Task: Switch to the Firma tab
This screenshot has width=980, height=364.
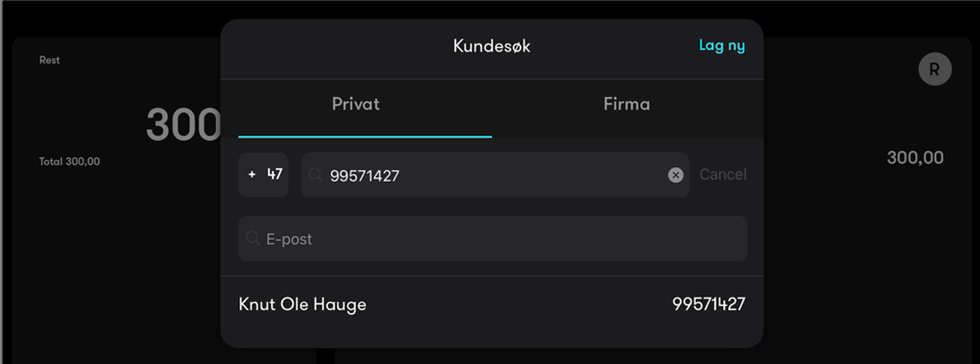Action: point(627,104)
